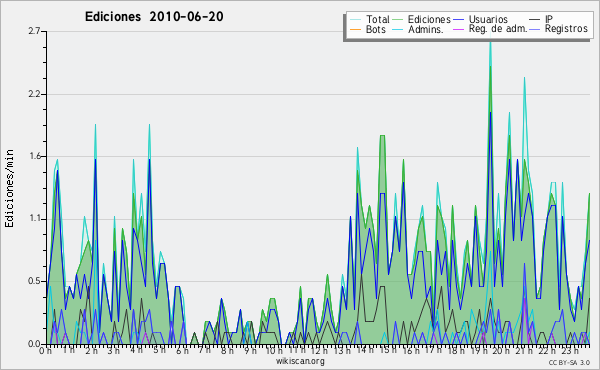Click the "8 h" hour label

[227, 350]
